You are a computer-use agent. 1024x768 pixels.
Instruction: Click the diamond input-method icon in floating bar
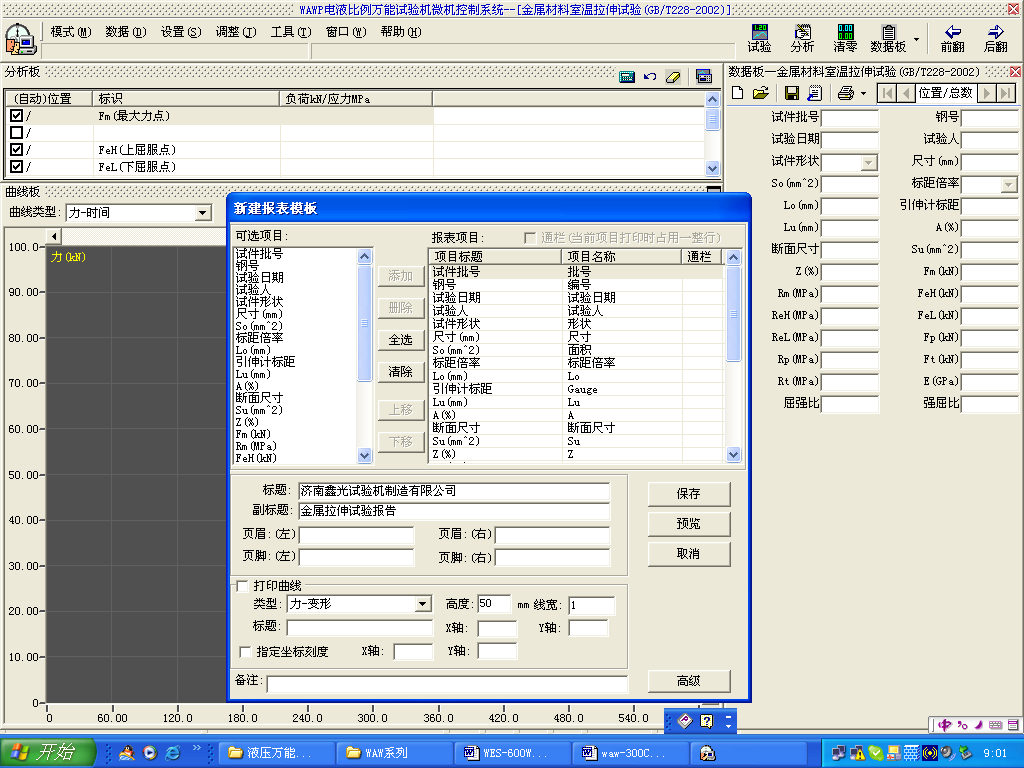[684, 721]
